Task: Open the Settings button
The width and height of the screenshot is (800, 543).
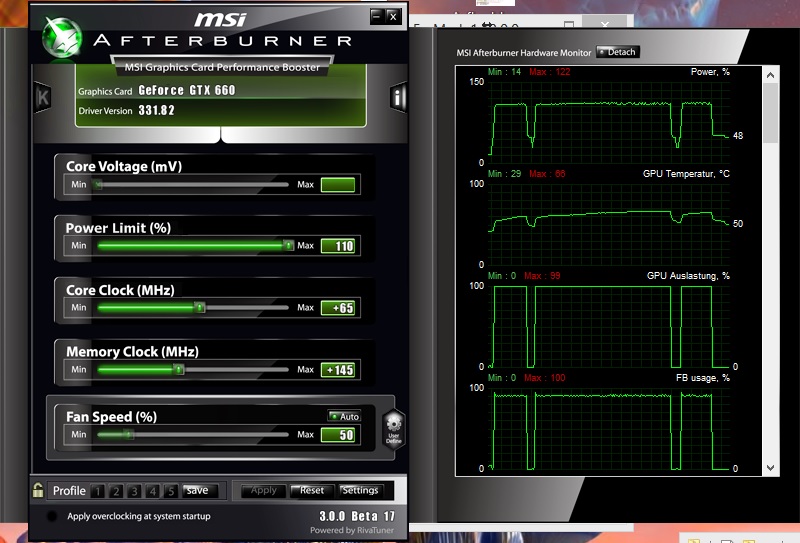Action: (360, 490)
